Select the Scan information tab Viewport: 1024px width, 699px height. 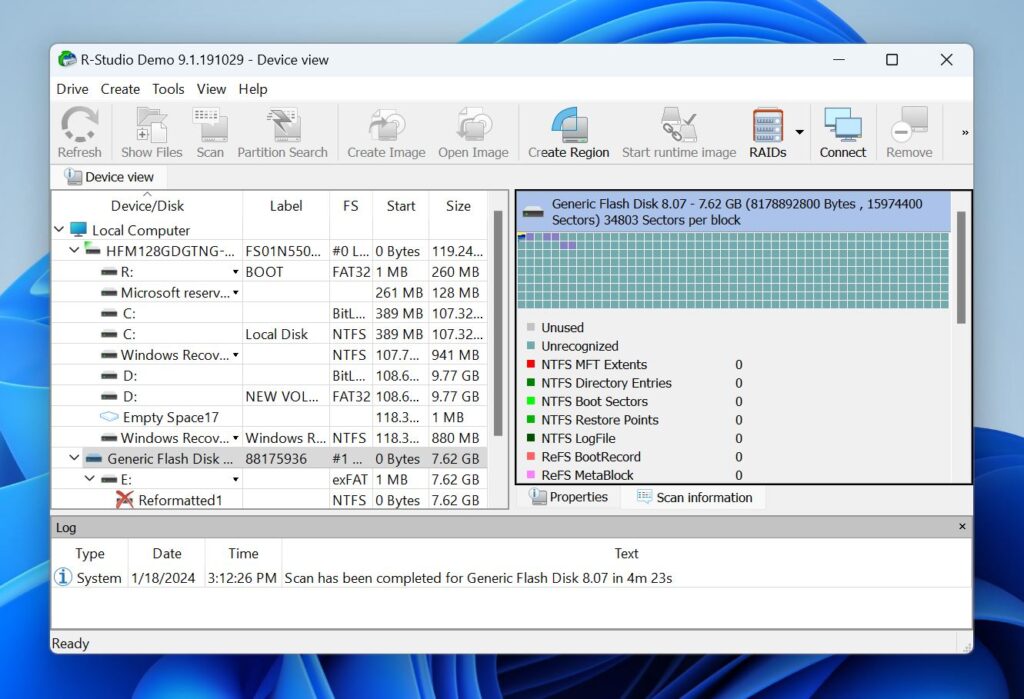pos(693,497)
